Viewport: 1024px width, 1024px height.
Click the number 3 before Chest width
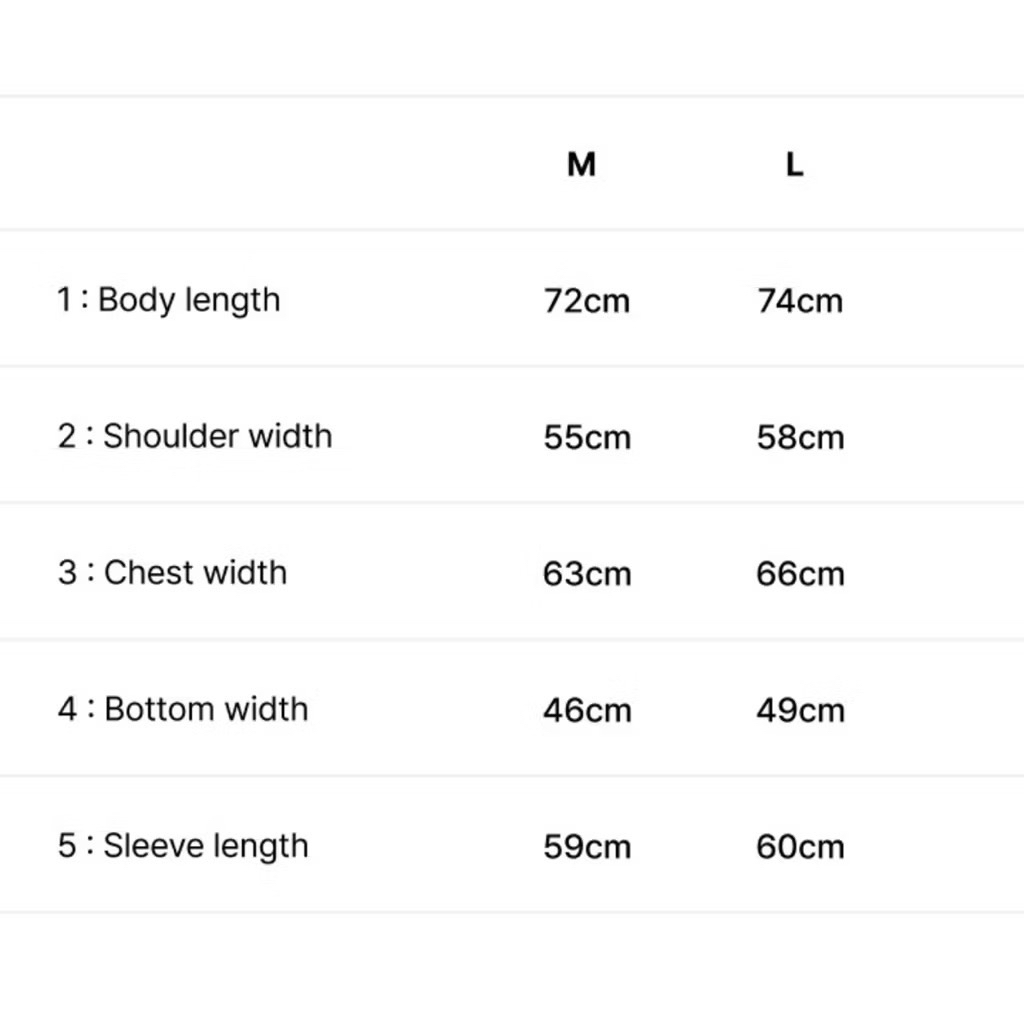coord(67,573)
